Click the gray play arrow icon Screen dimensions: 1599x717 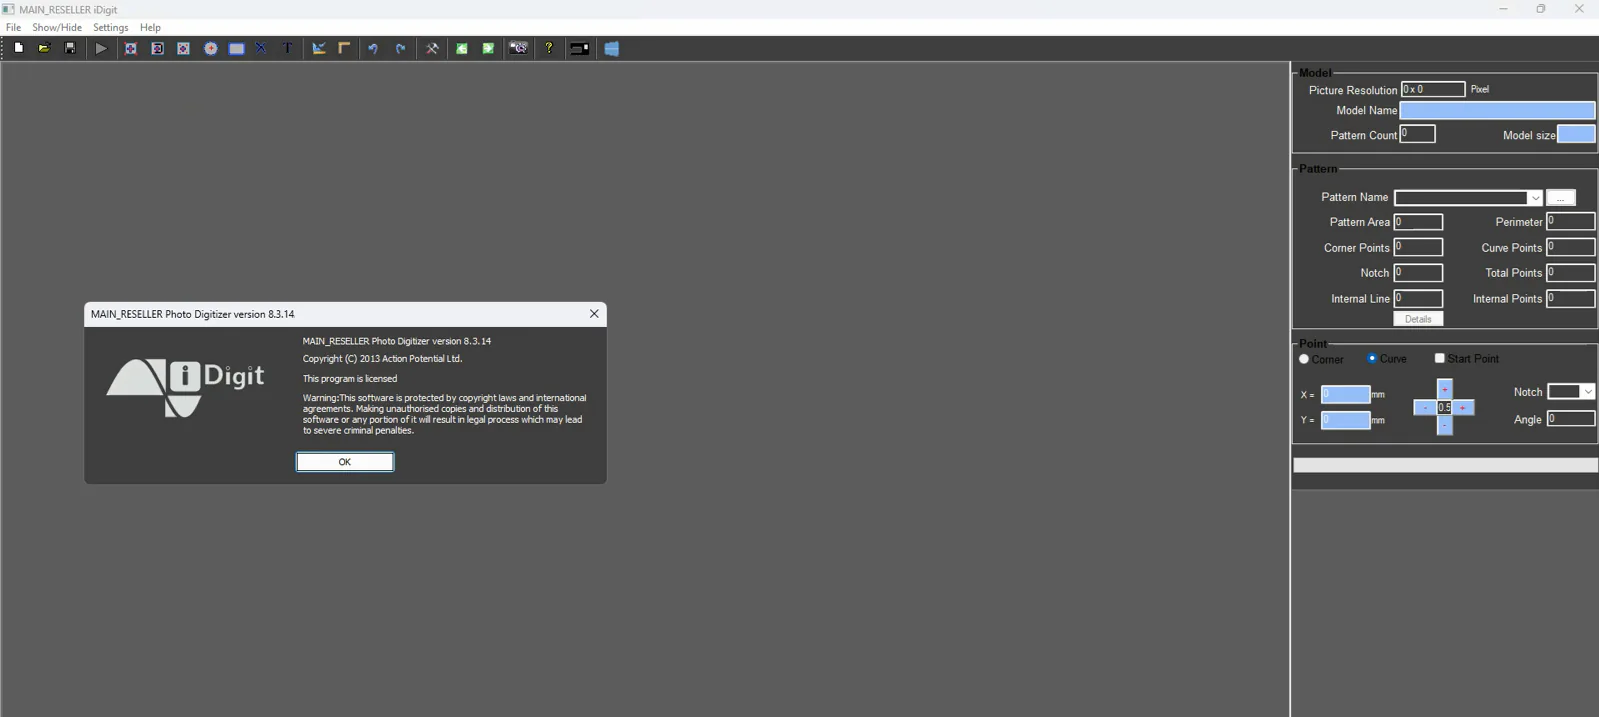tap(101, 48)
